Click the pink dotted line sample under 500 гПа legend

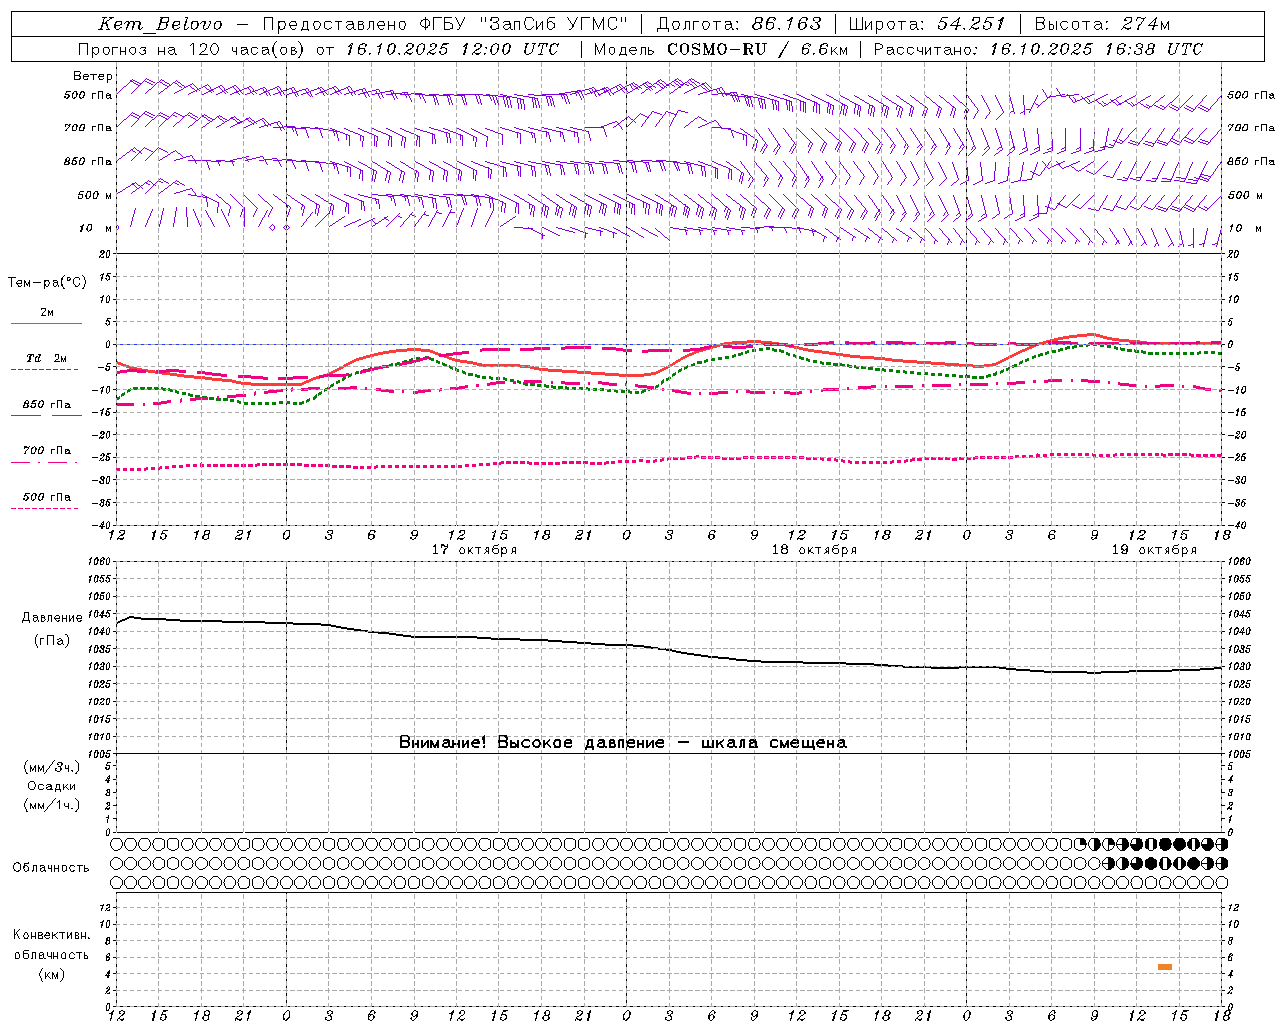44,508
